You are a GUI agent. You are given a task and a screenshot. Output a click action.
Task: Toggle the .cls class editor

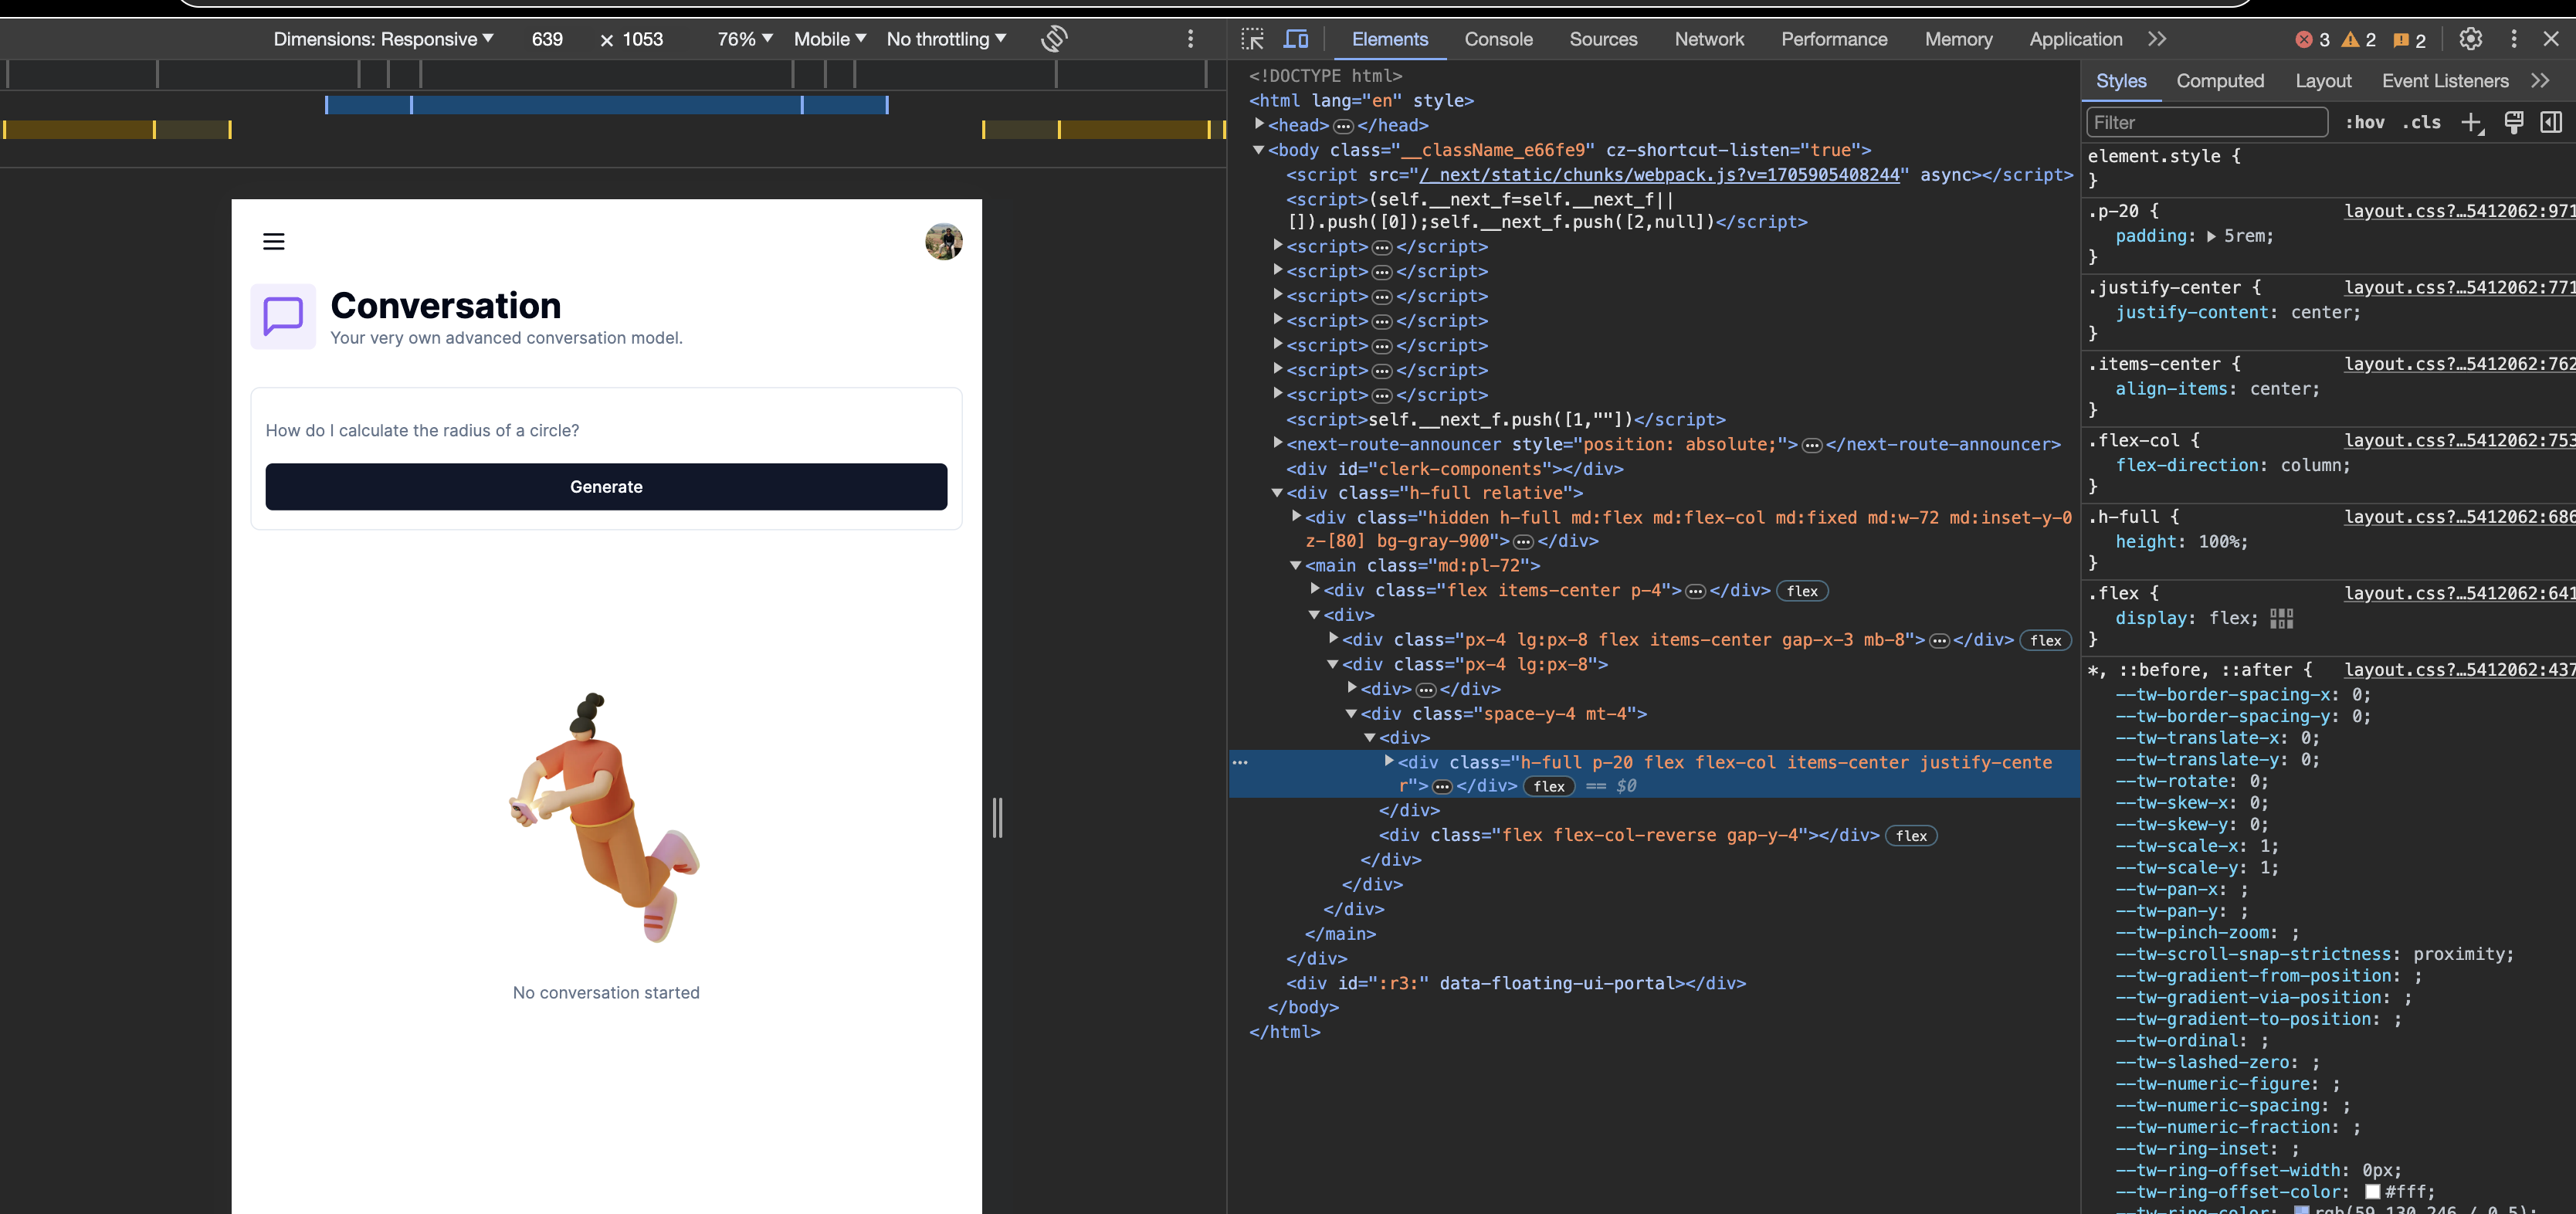coord(2422,122)
